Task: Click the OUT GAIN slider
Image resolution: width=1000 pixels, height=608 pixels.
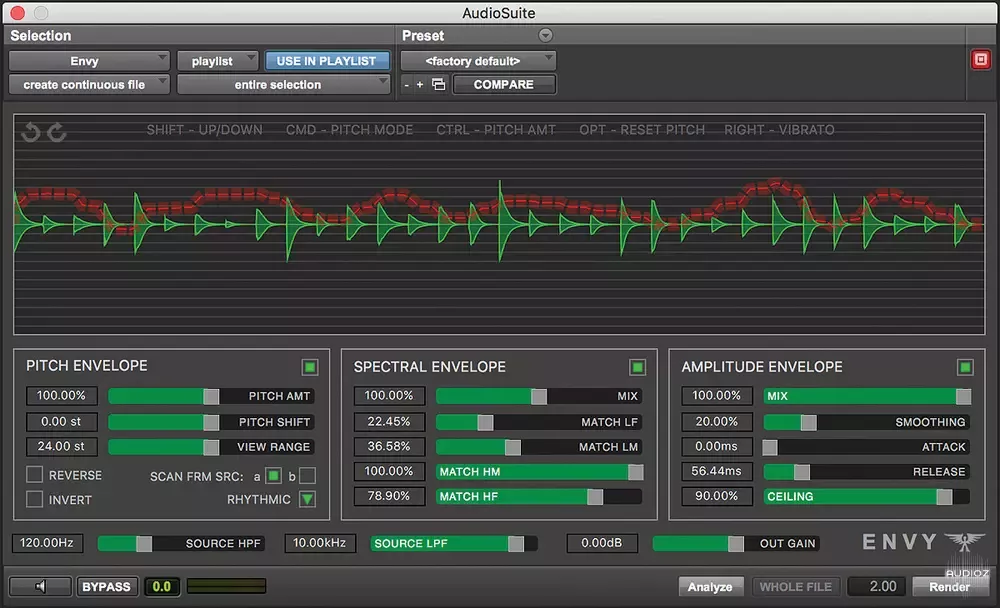Action: pos(736,543)
